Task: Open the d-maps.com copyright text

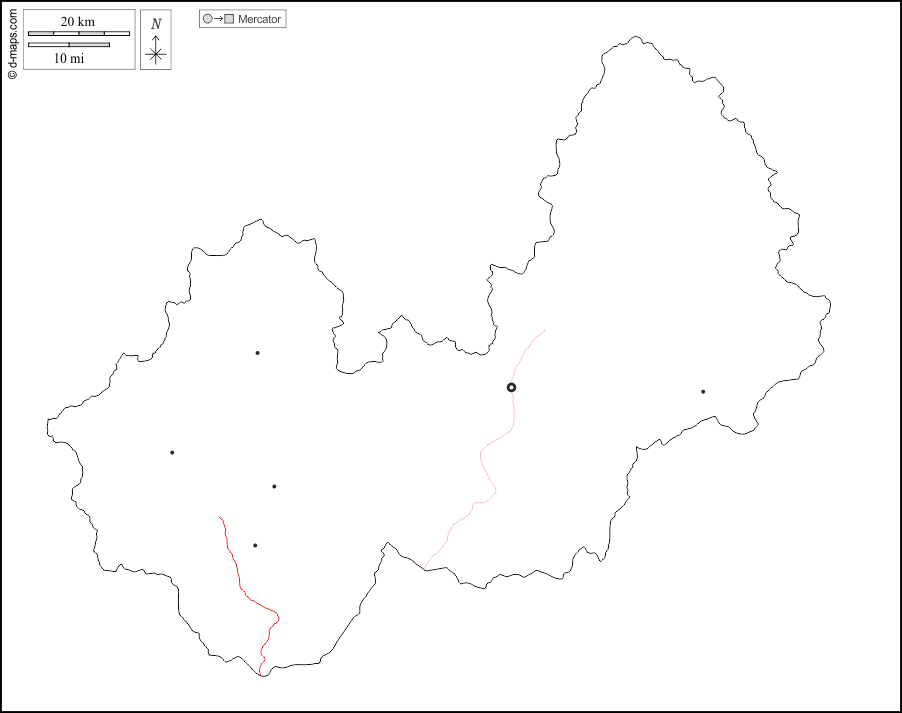Action: 12,44
